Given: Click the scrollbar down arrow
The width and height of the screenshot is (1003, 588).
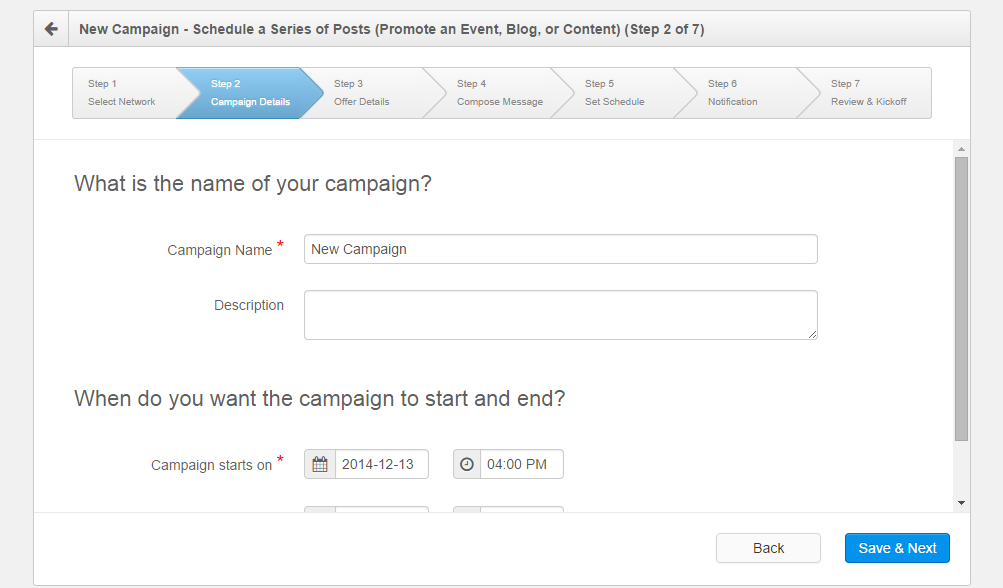Looking at the screenshot, I should click(960, 502).
